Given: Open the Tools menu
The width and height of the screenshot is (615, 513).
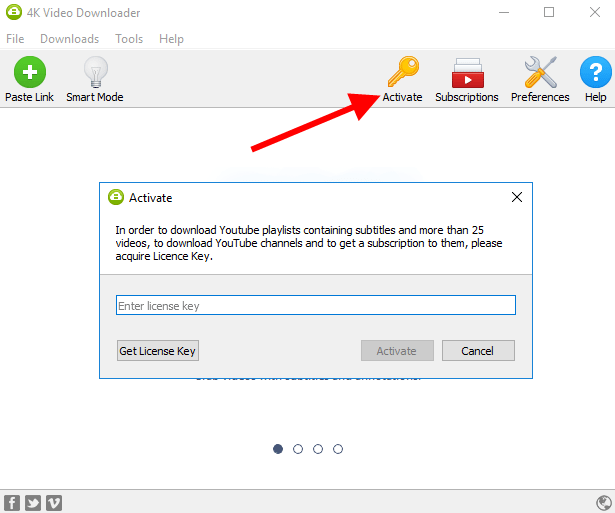Looking at the screenshot, I should click(x=129, y=39).
